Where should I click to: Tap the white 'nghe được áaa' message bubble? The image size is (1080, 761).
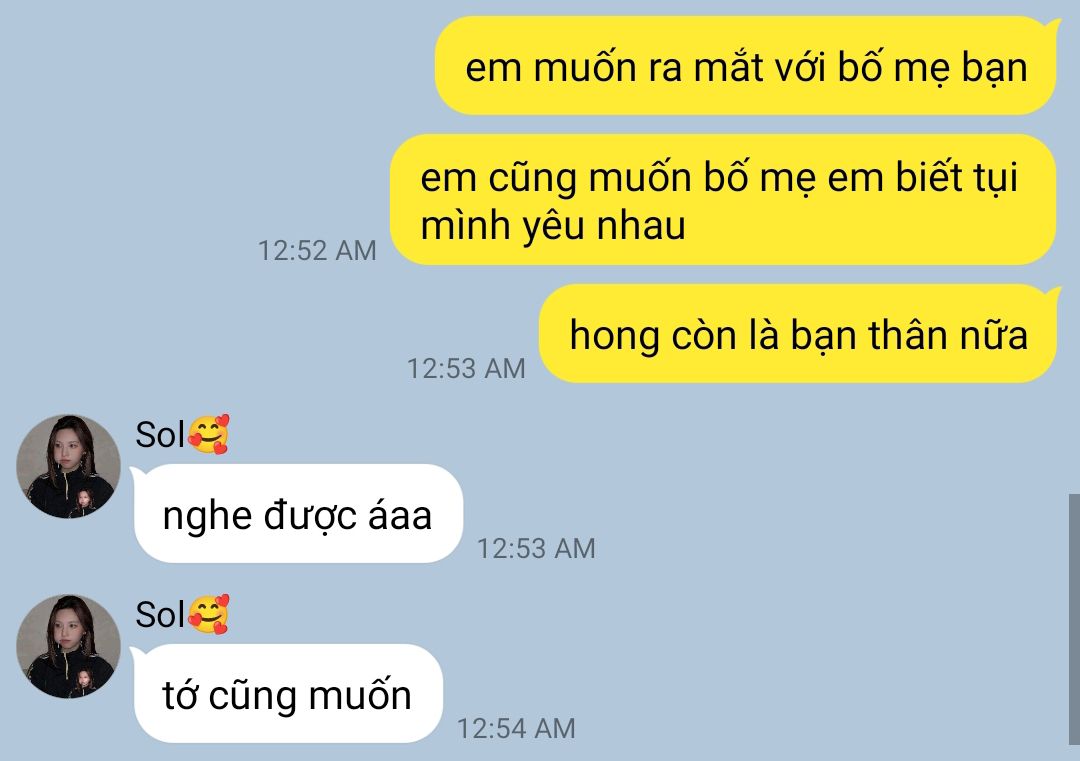pos(298,514)
